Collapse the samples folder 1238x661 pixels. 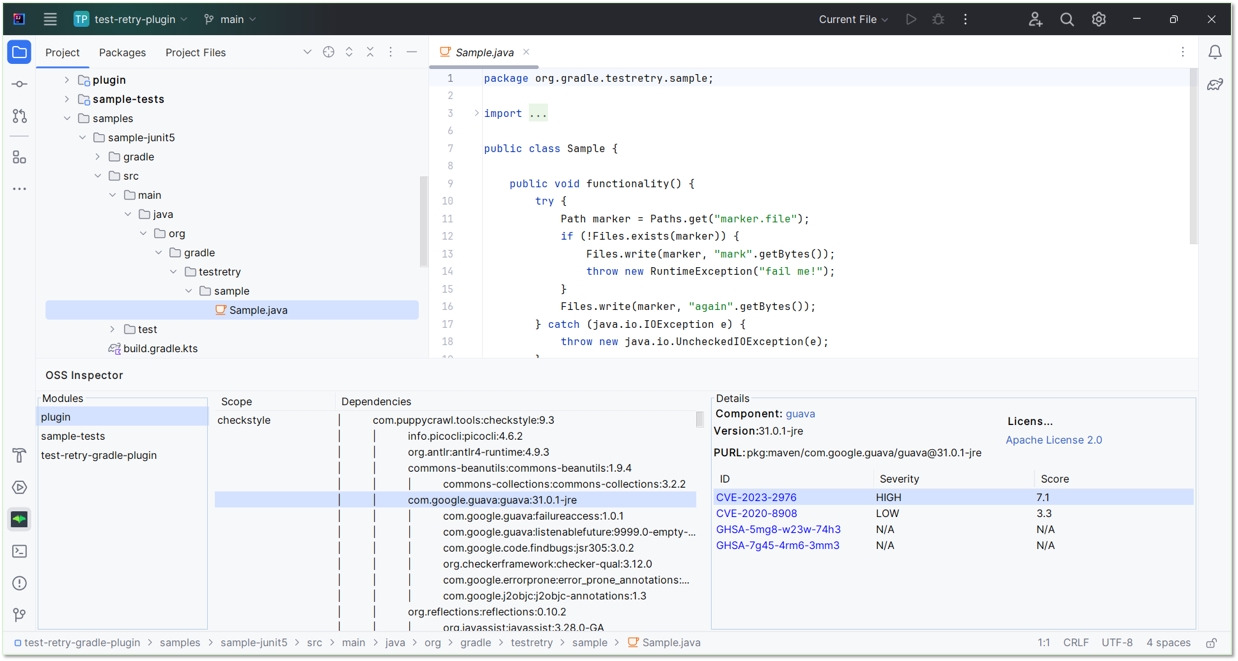pyautogui.click(x=67, y=118)
